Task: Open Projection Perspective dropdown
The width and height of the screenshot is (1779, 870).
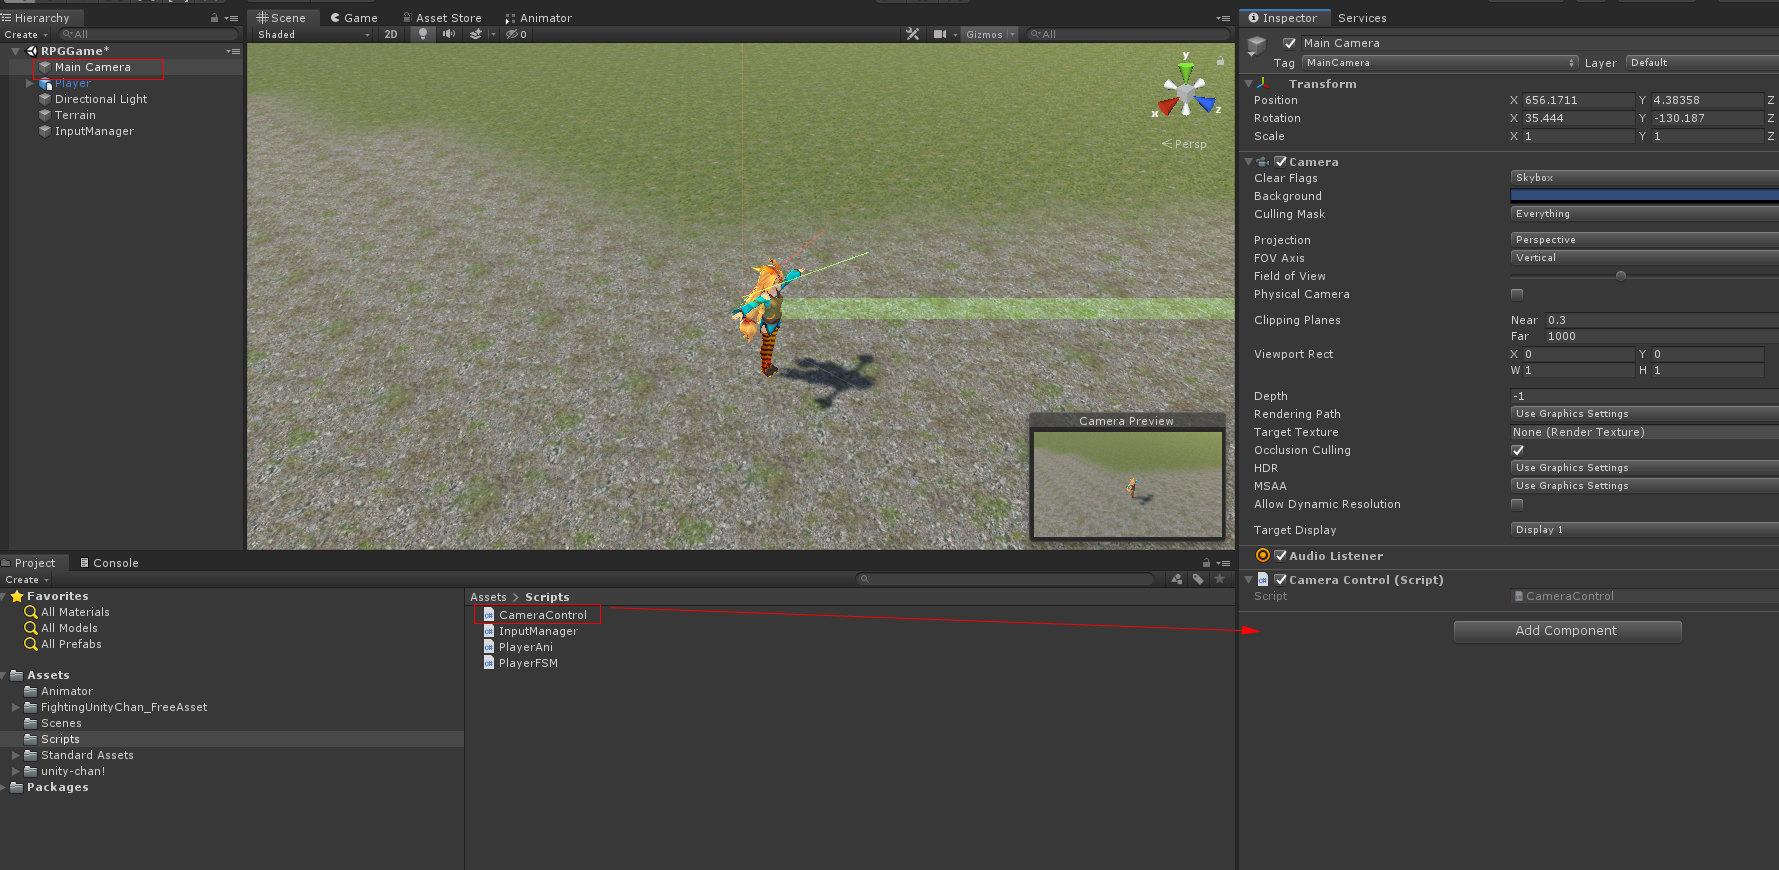Action: [1644, 239]
